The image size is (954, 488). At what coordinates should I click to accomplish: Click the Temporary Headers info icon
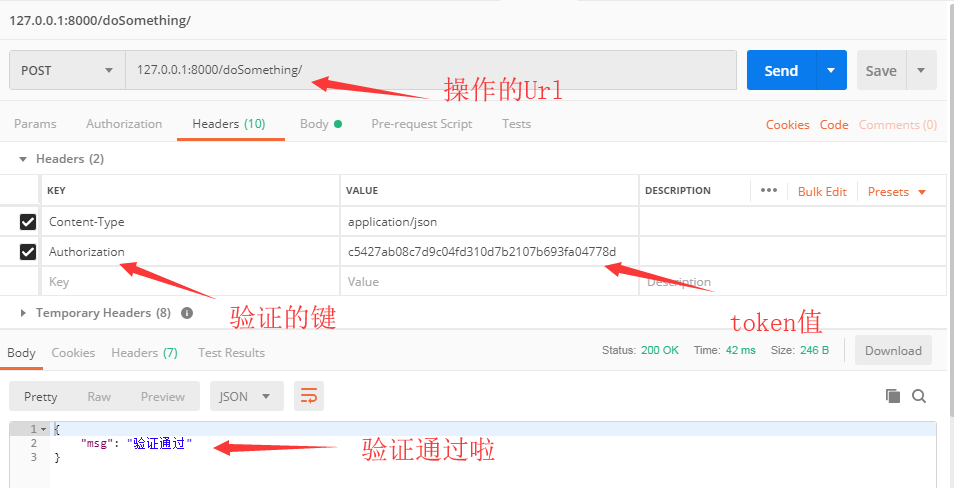187,313
